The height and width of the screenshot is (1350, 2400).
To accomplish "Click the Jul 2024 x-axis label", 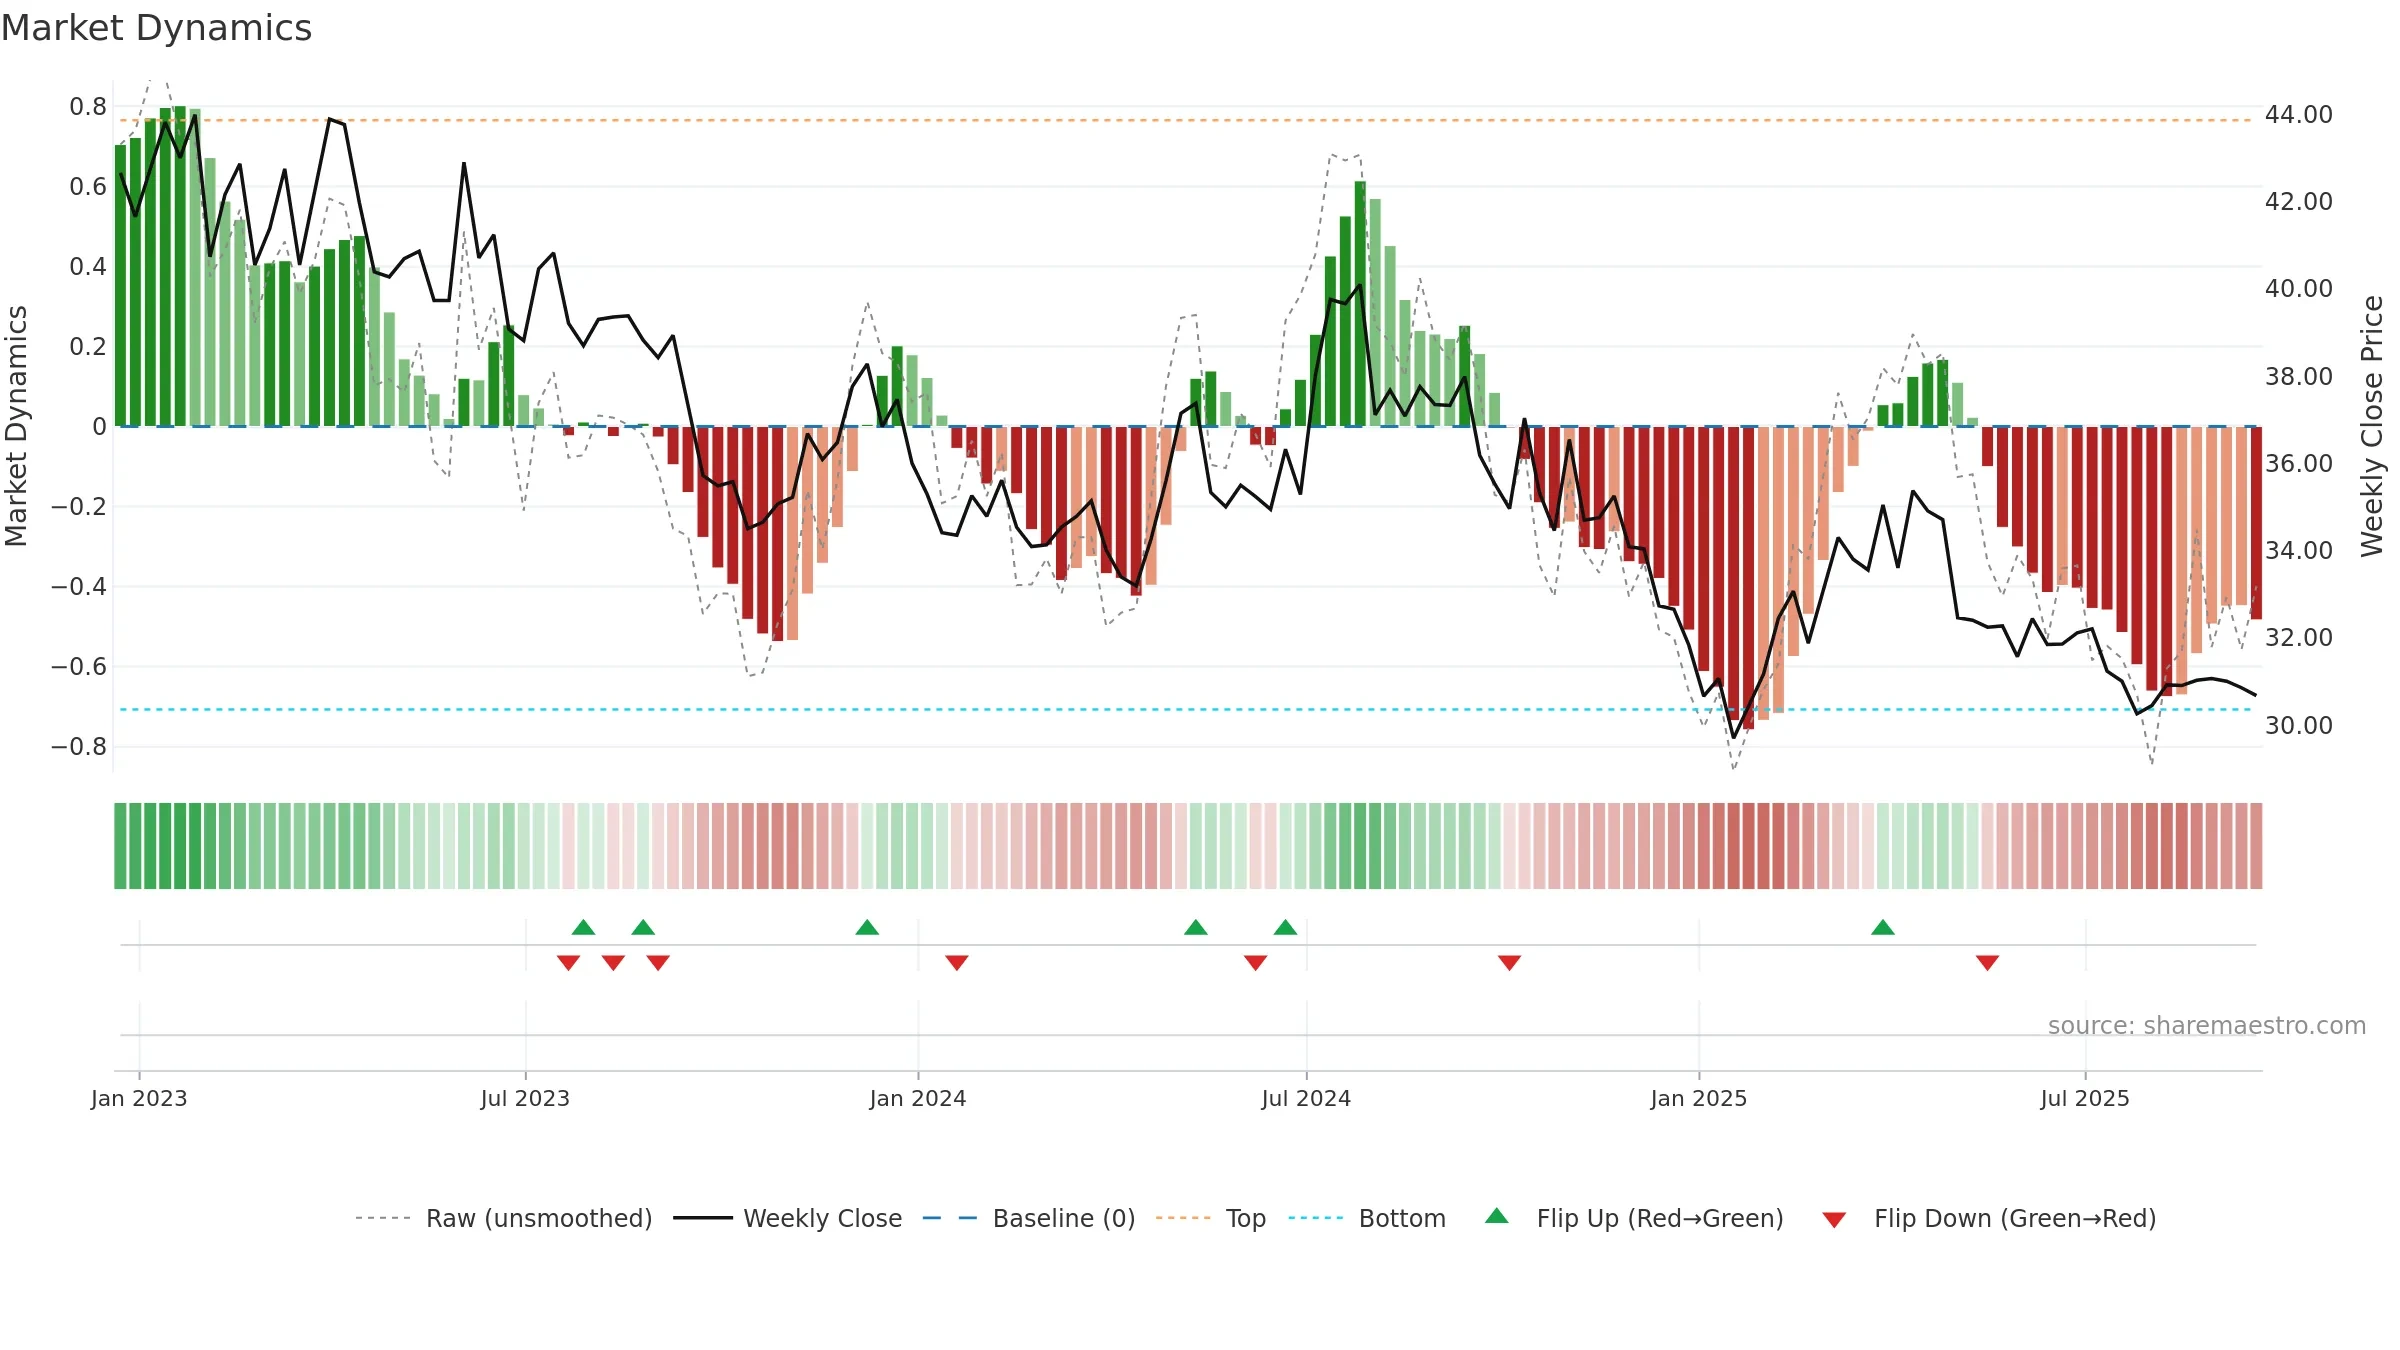I will tap(1306, 1098).
